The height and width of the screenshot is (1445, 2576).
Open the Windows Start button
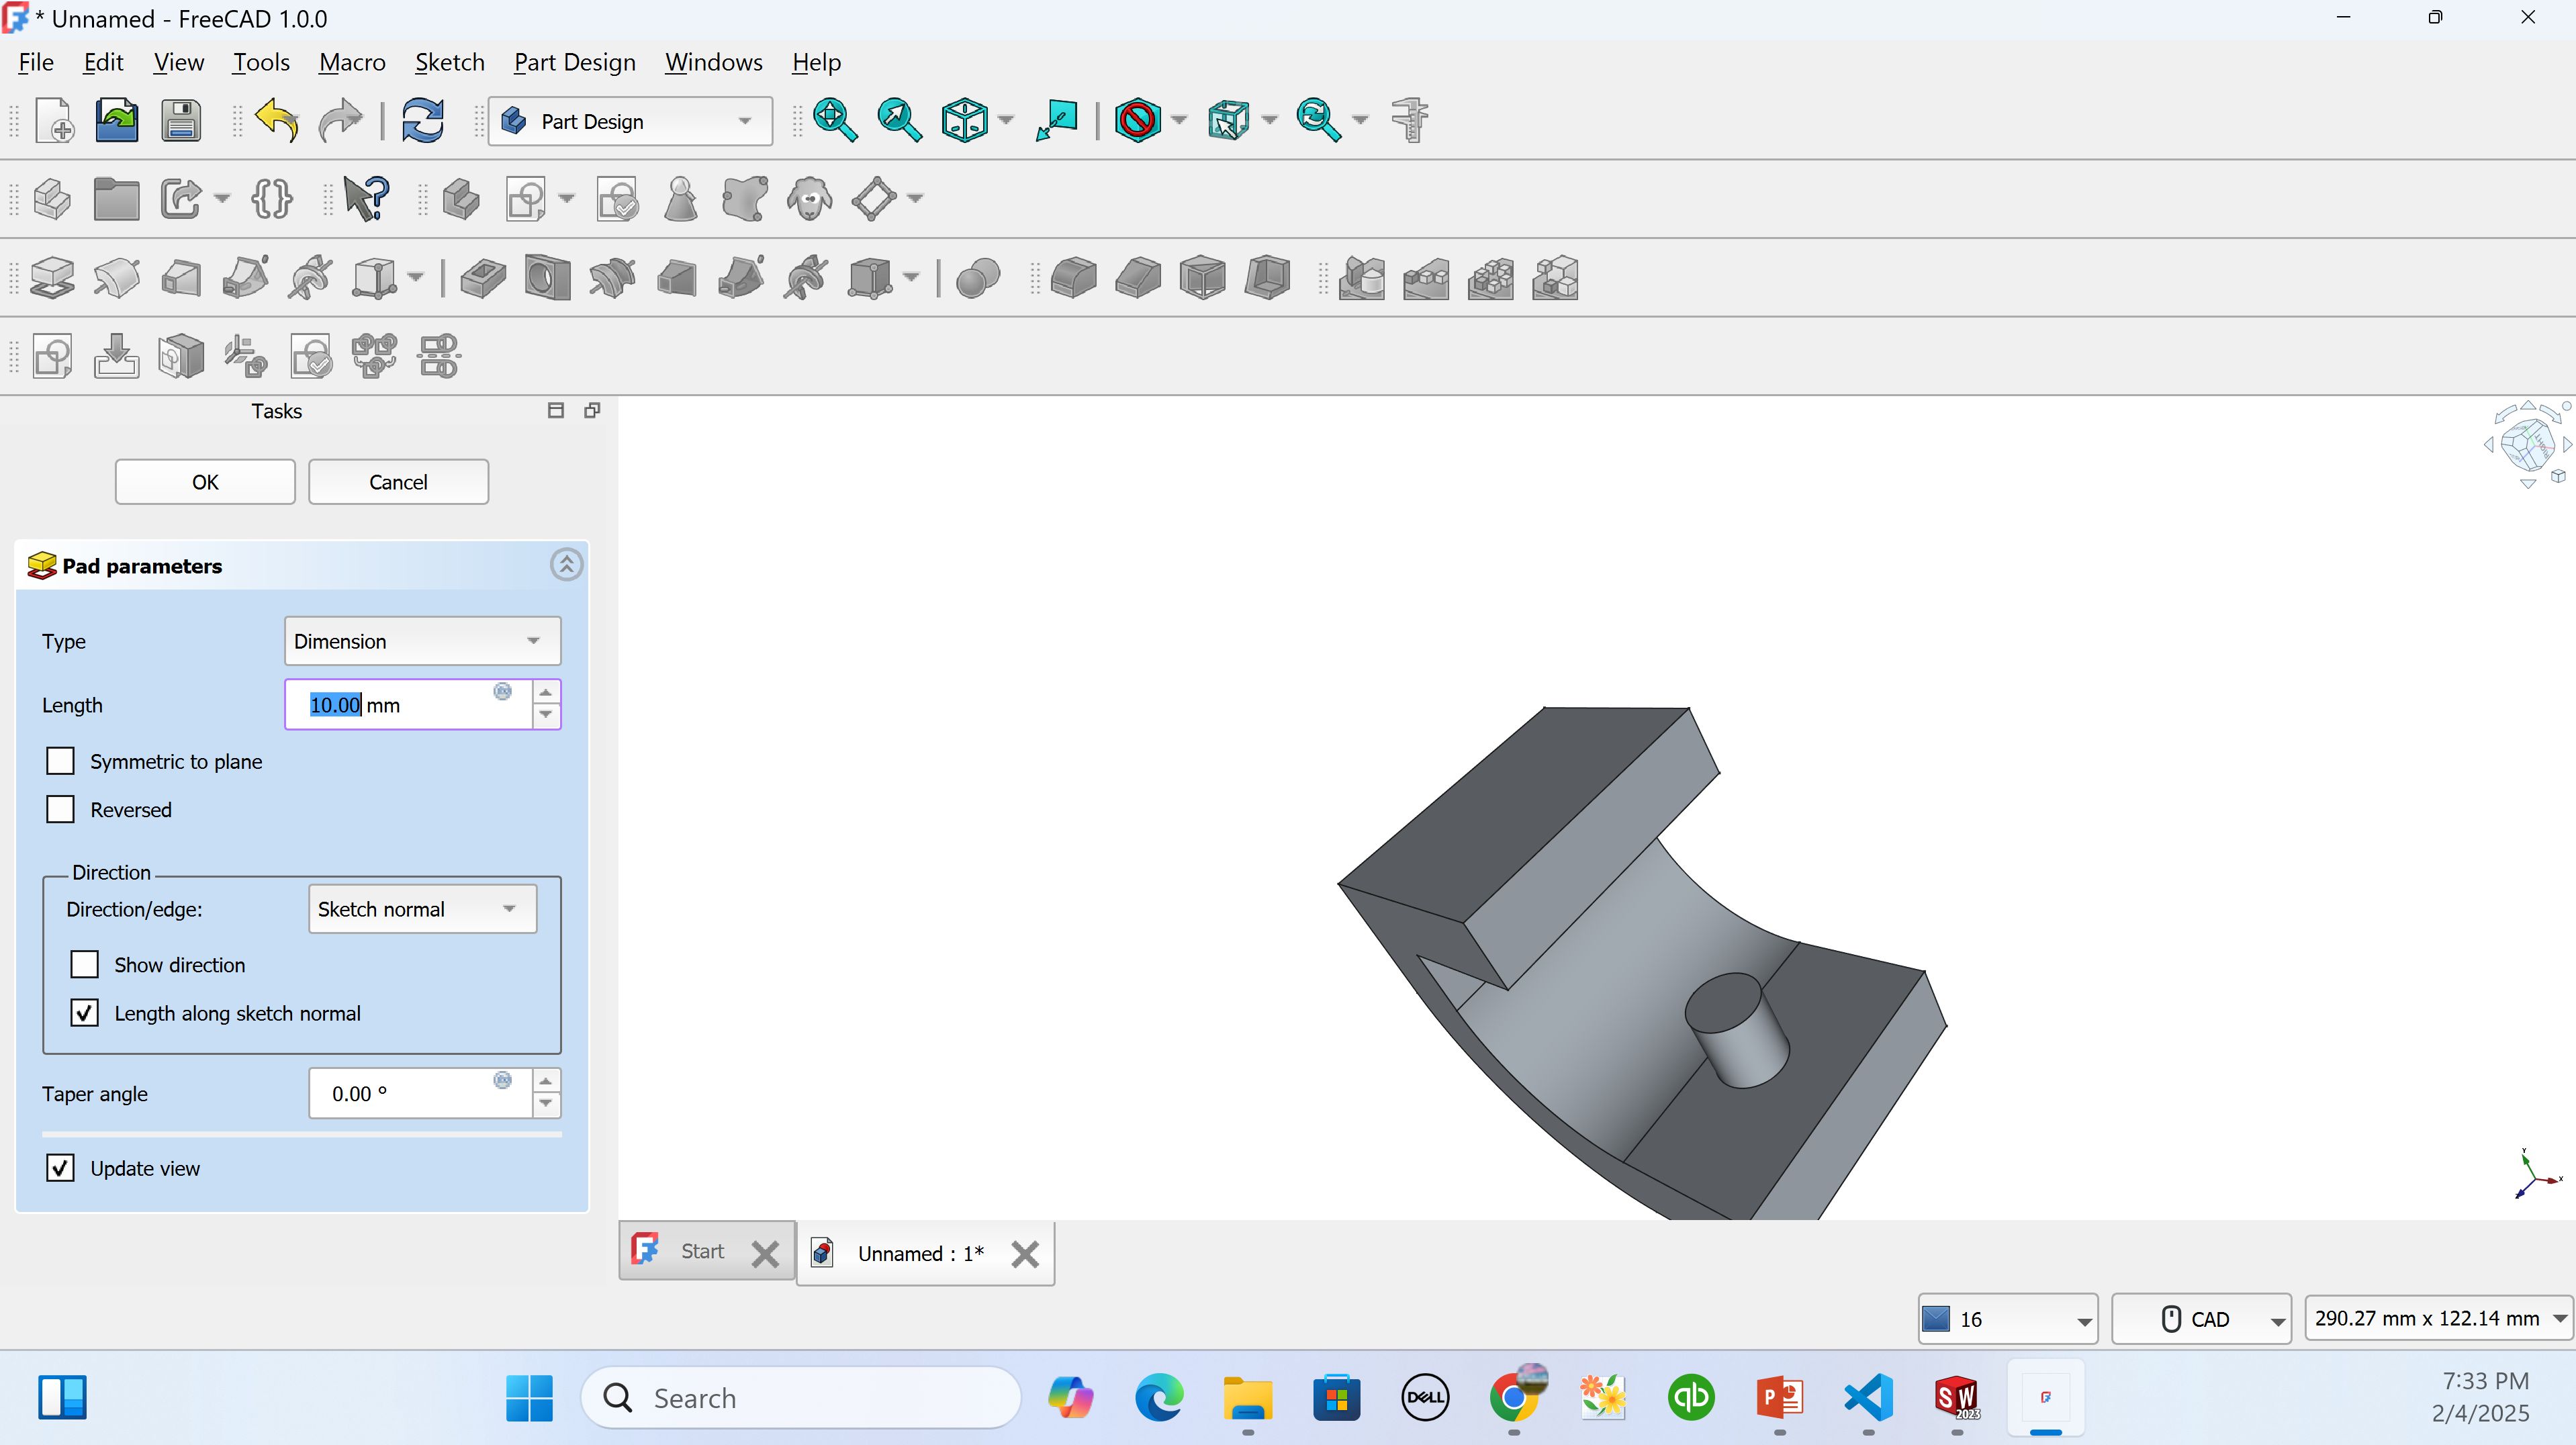[529, 1397]
